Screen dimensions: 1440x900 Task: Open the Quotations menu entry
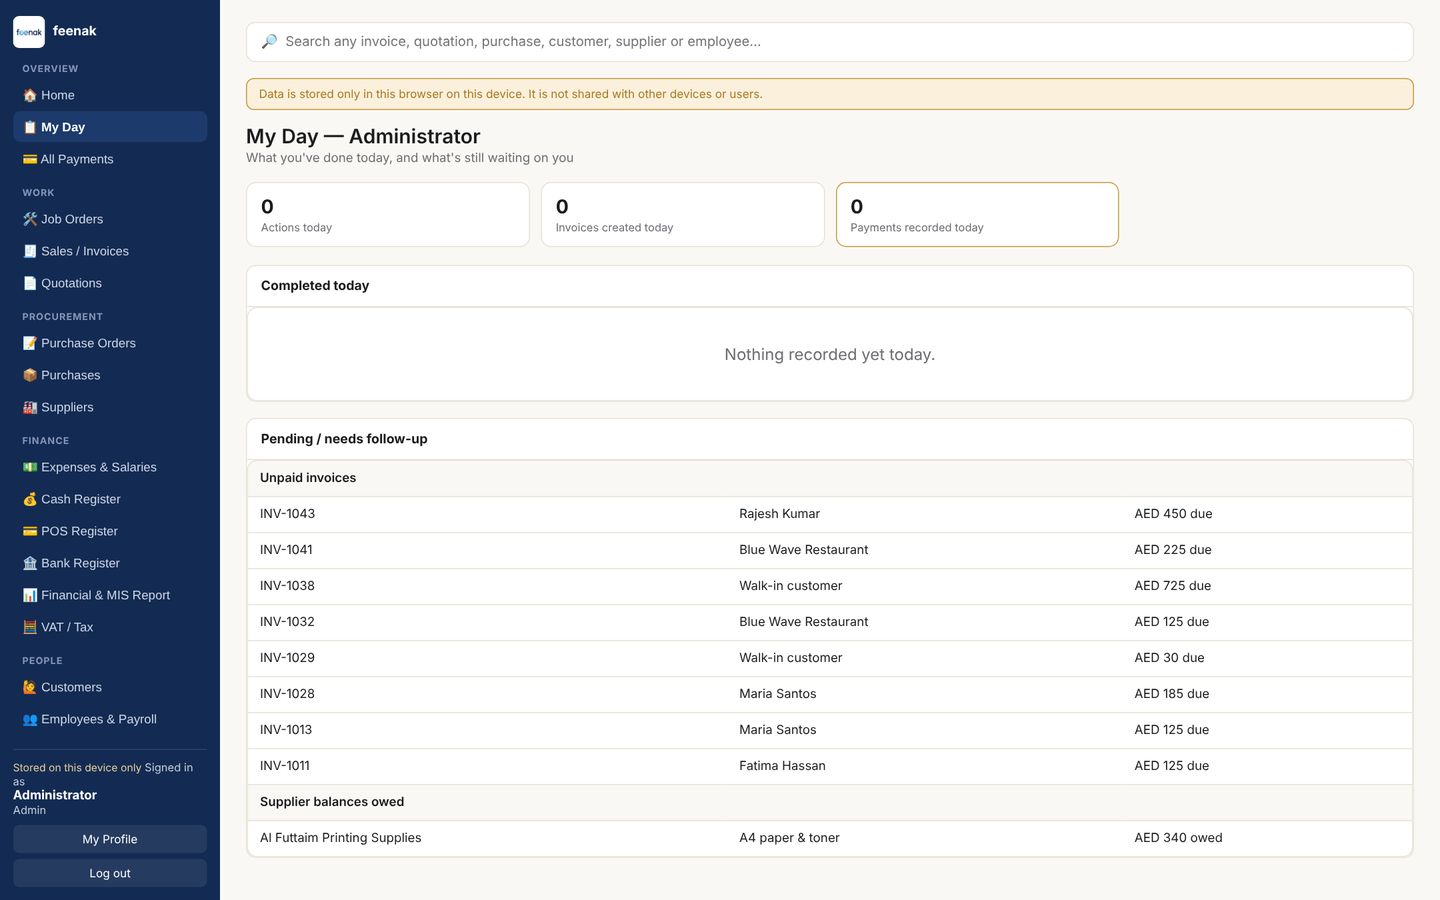click(110, 283)
